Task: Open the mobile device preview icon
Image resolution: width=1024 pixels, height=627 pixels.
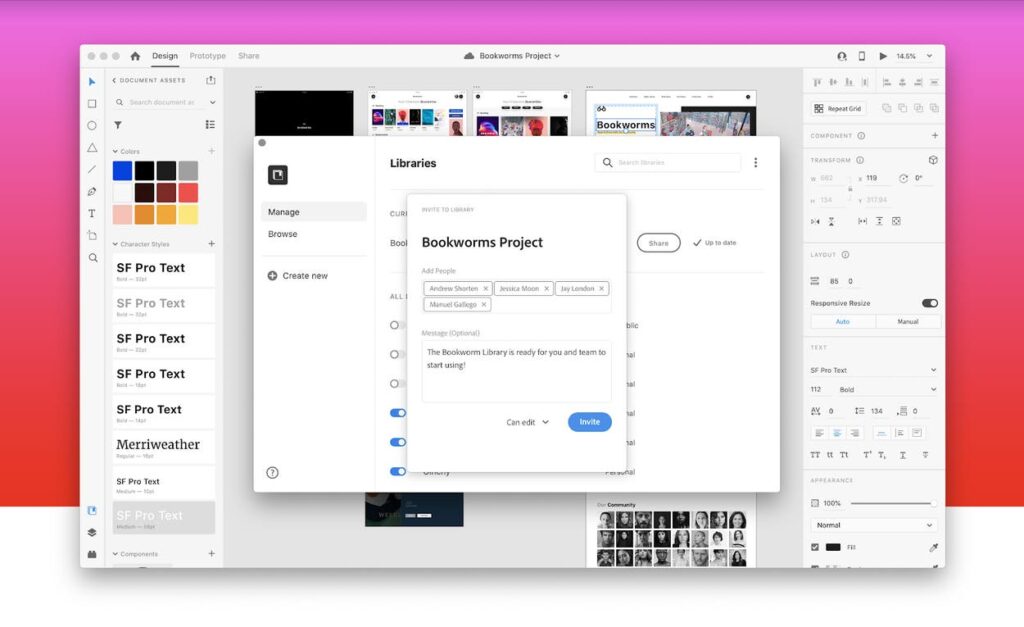Action: pos(861,56)
